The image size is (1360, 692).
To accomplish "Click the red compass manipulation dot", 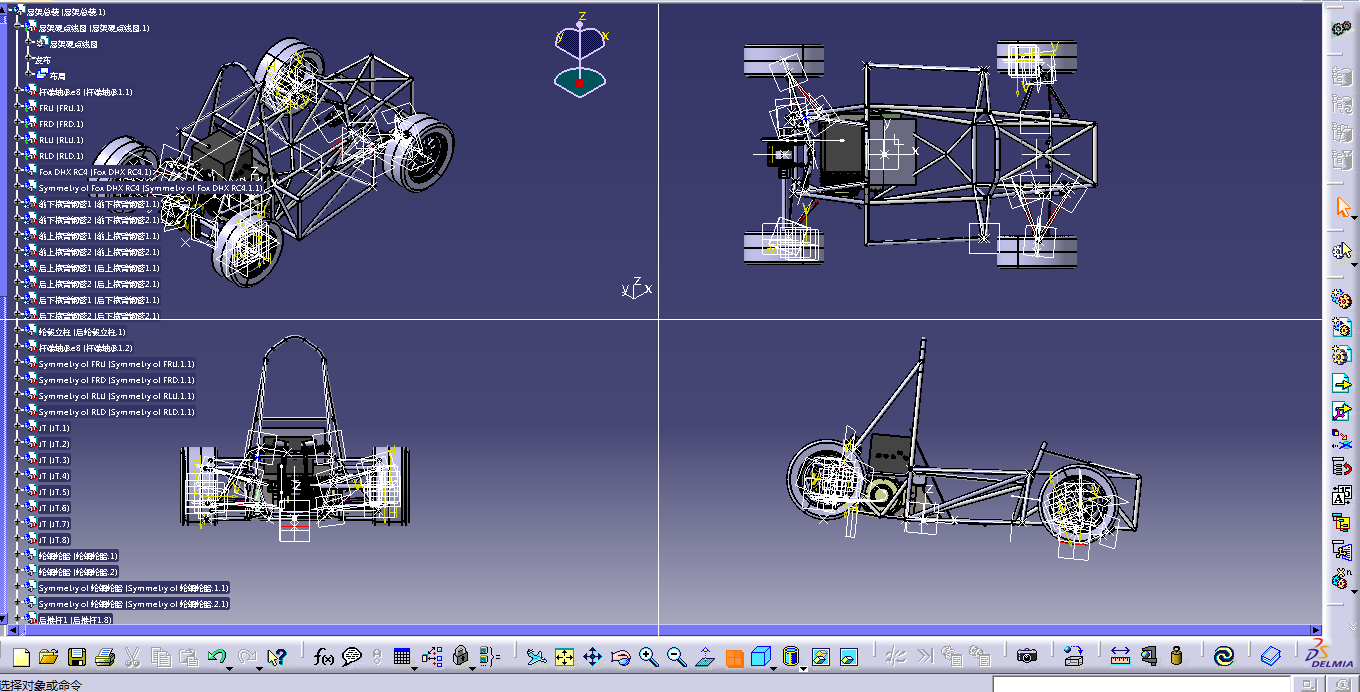I will pyautogui.click(x=579, y=83).
